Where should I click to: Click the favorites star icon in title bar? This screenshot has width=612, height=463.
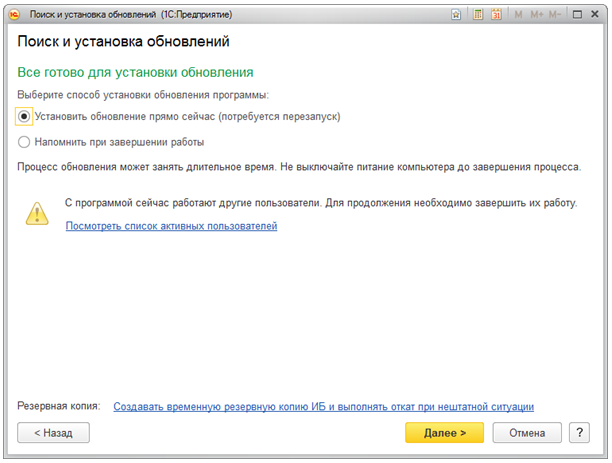click(x=458, y=15)
